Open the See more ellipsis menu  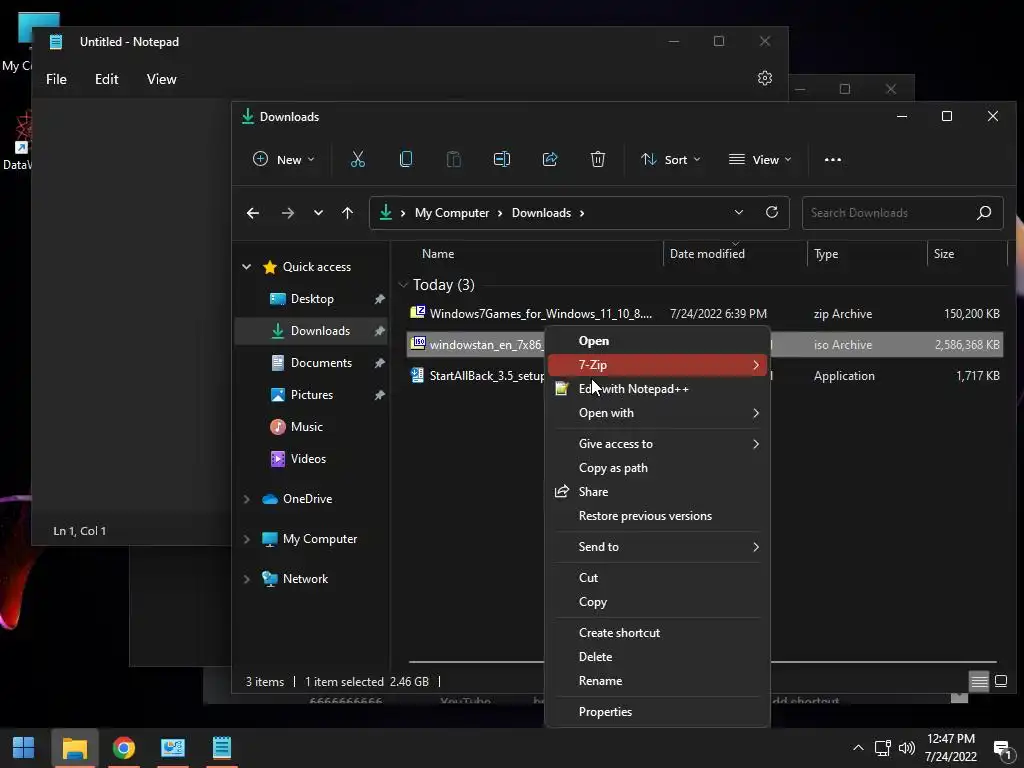click(833, 159)
